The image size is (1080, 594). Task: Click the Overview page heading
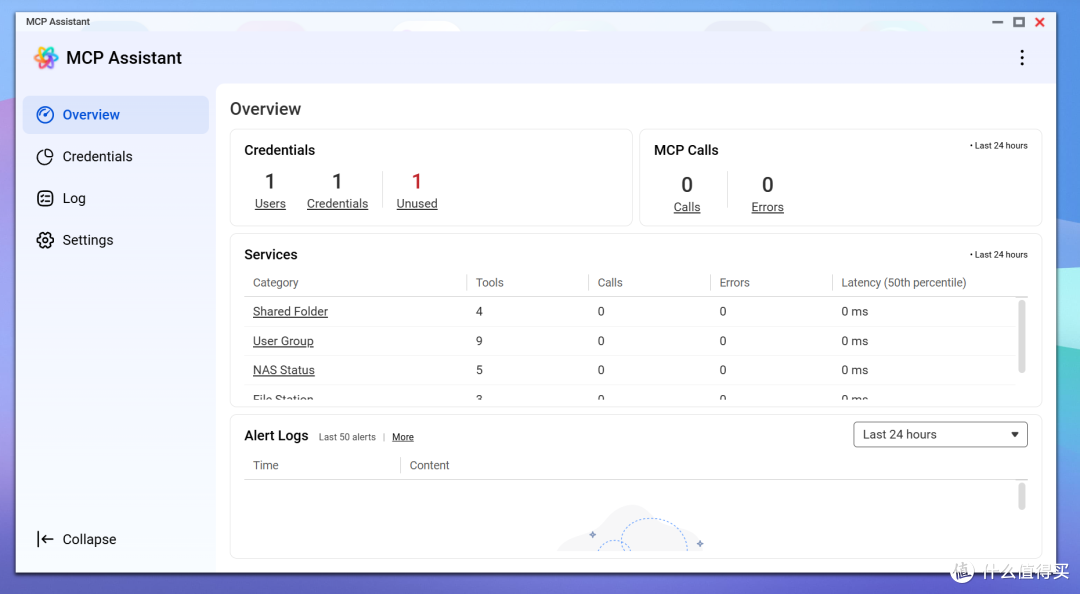tap(266, 109)
